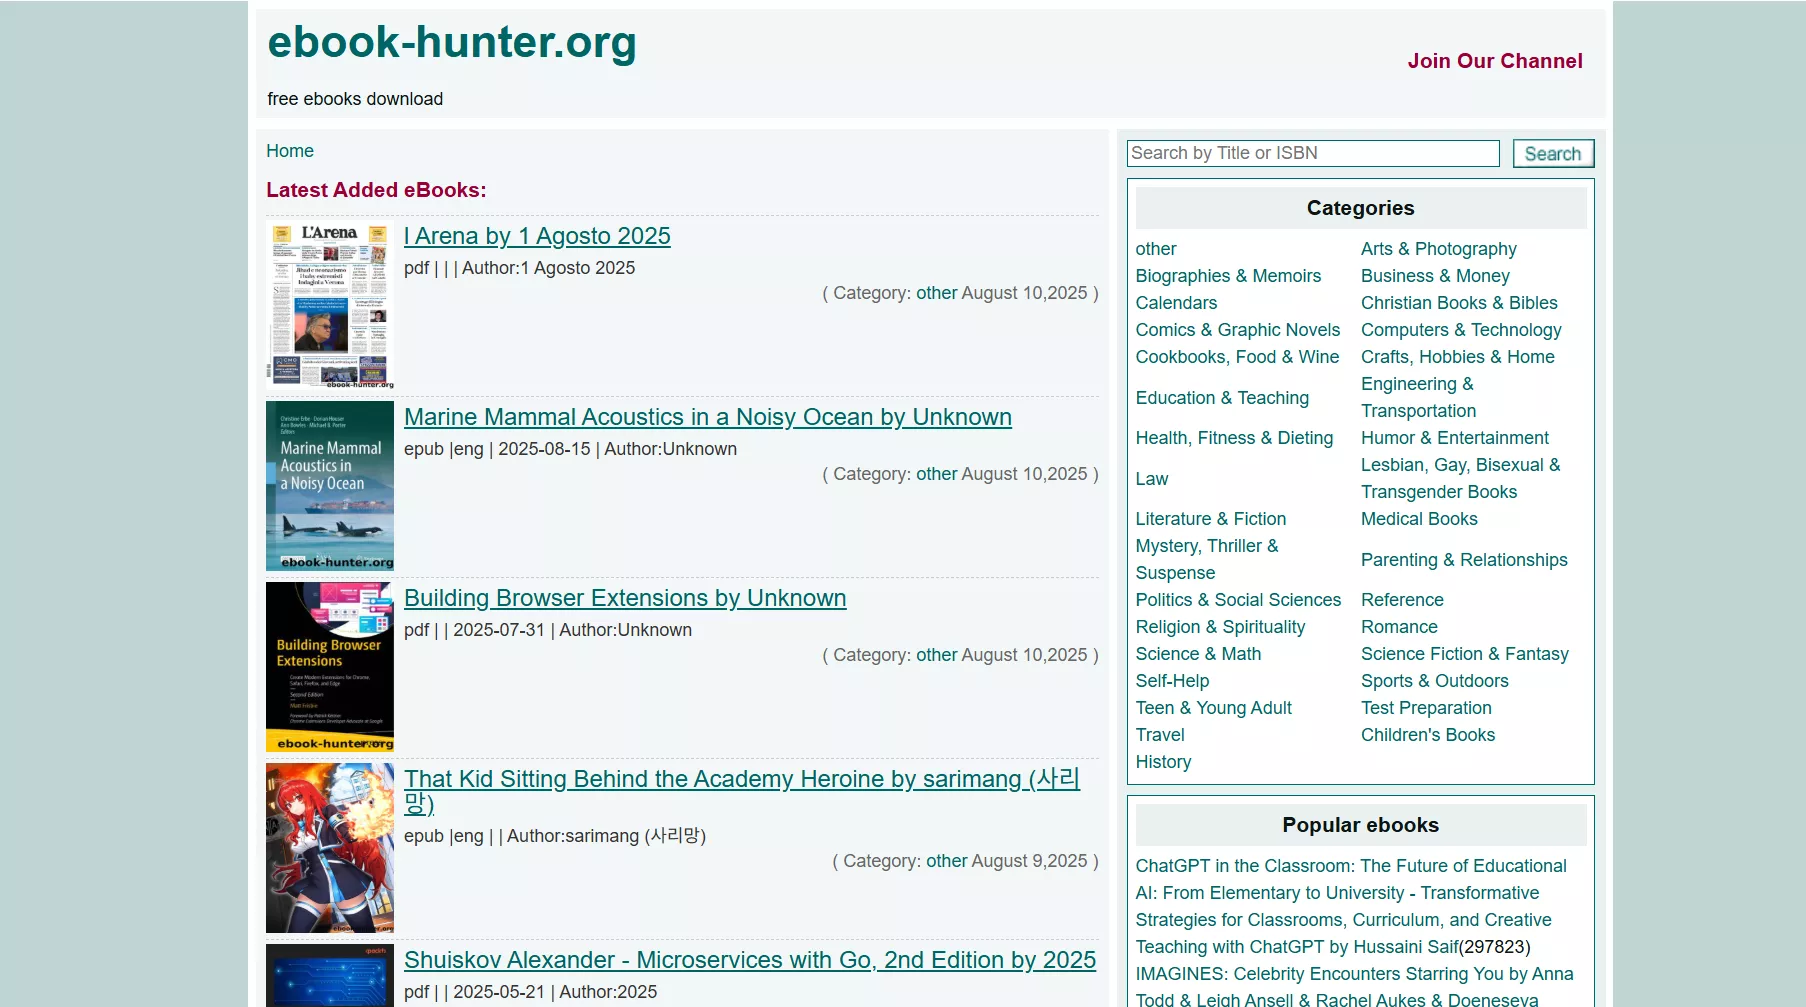Open Mystery, Thriller & Suspense category

click(x=1207, y=559)
